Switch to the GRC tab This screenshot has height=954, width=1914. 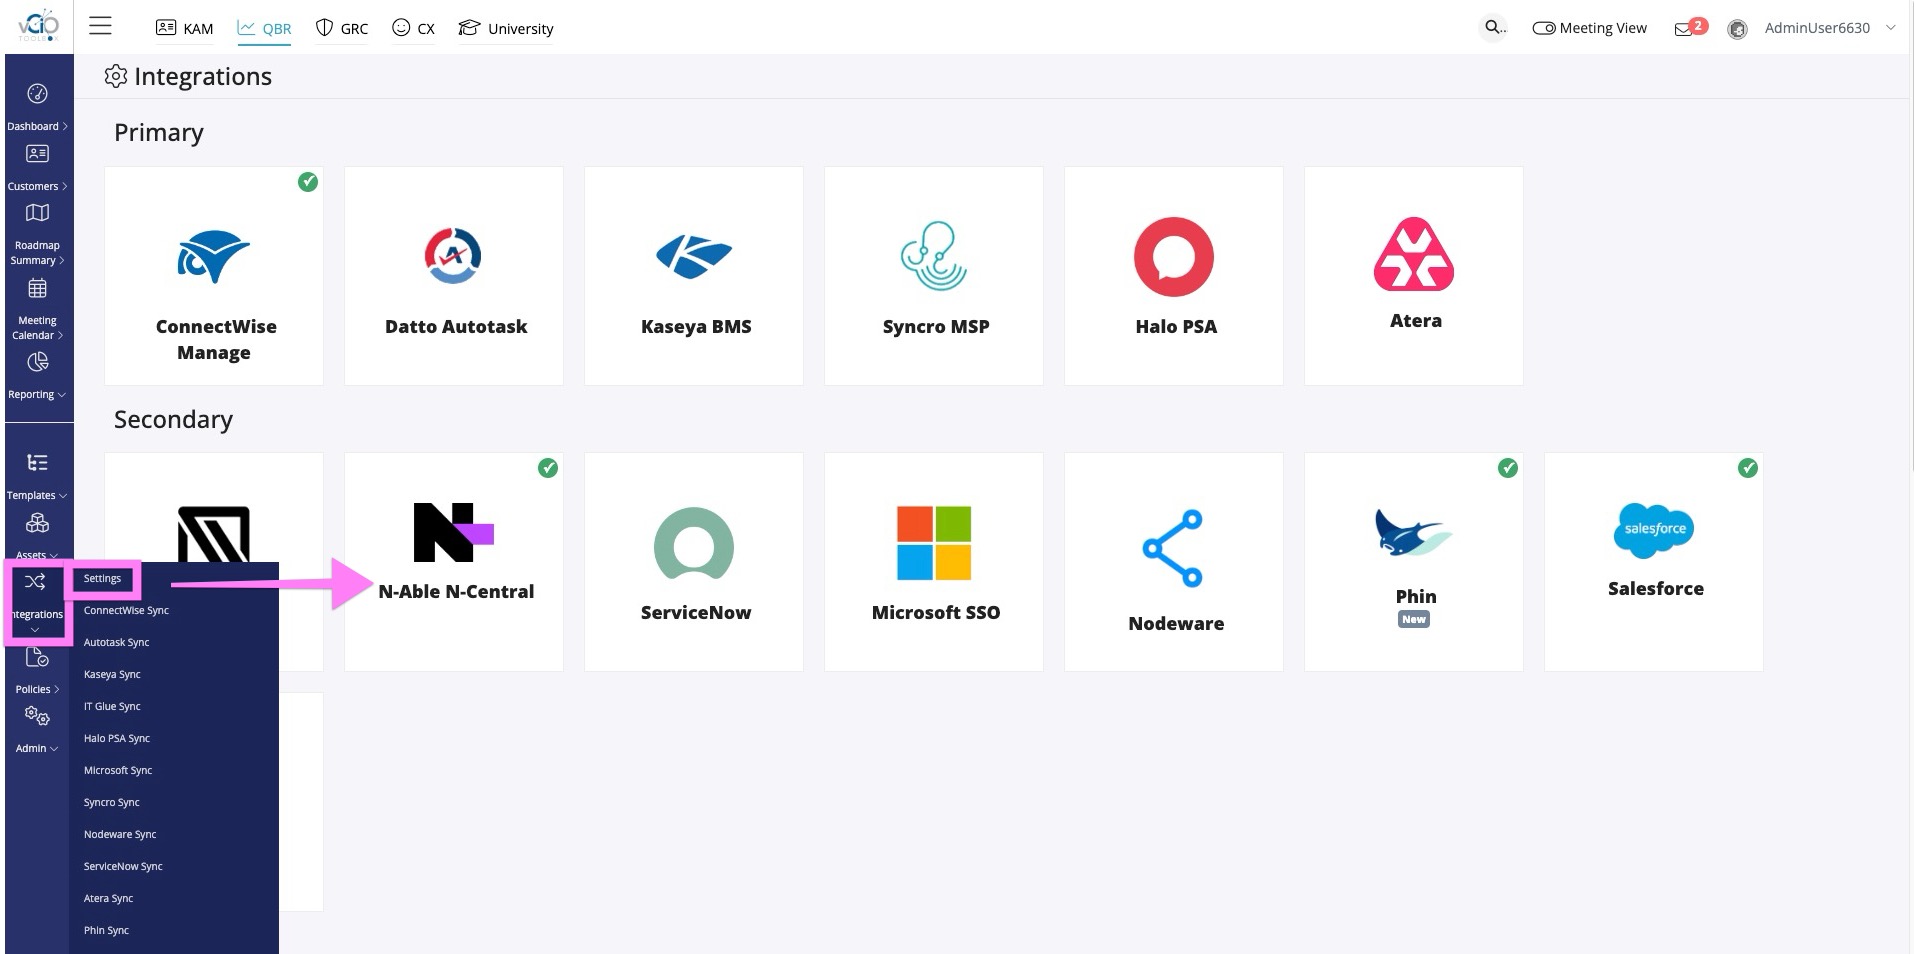(342, 28)
